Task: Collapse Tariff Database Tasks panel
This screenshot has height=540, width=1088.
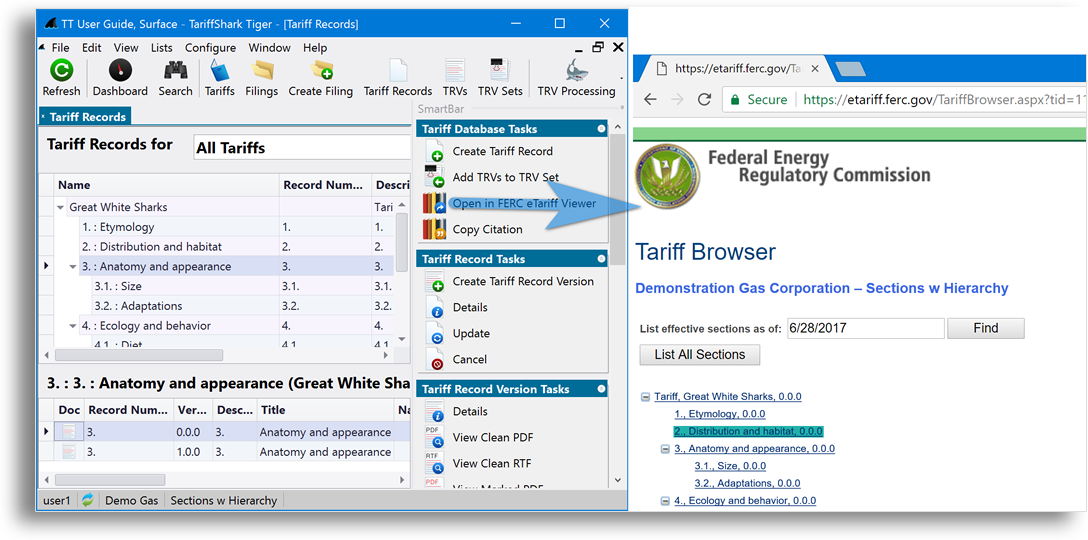Action: [601, 129]
